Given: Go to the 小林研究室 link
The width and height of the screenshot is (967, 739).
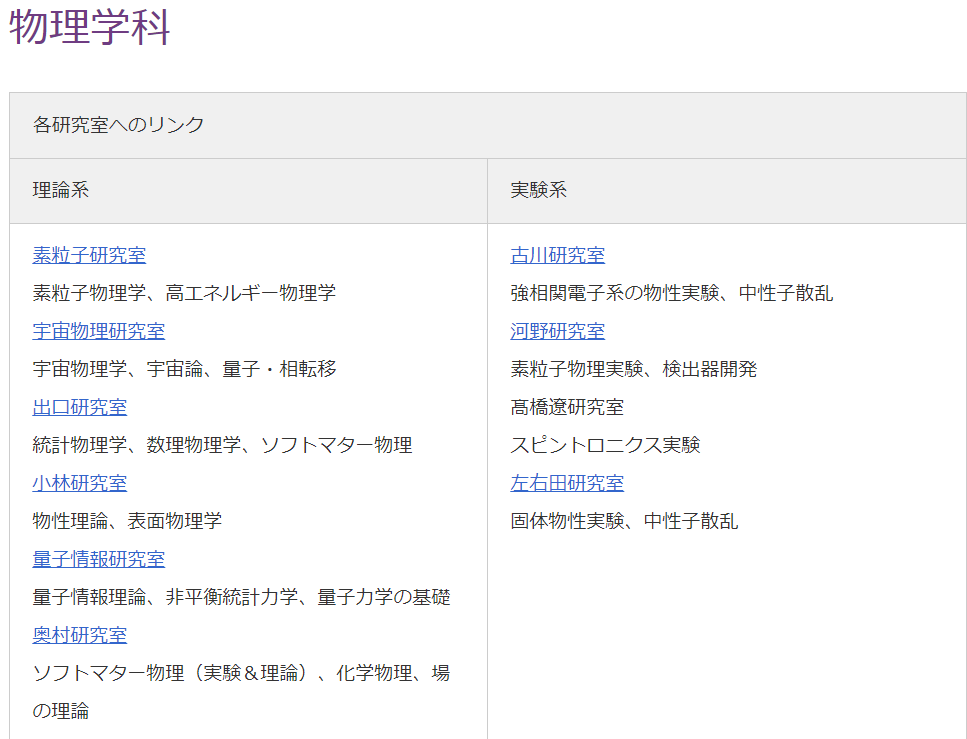Looking at the screenshot, I should click(80, 483).
